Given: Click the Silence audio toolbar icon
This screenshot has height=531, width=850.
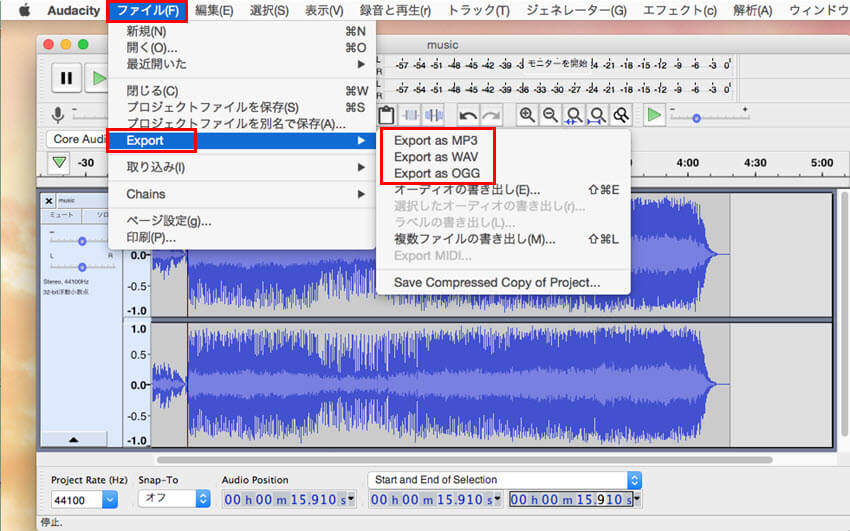Looking at the screenshot, I should point(434,115).
